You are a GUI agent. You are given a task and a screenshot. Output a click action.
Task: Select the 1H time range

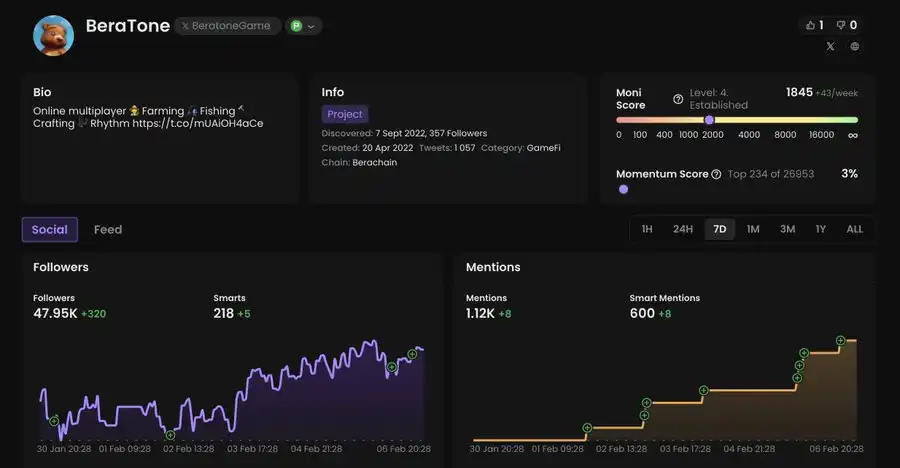(x=647, y=229)
